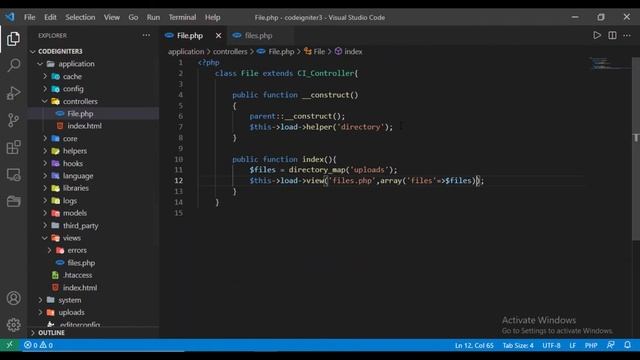Open Explorer Views and More Actions ellipsis
The height and width of the screenshot is (360, 640).
(x=146, y=36)
